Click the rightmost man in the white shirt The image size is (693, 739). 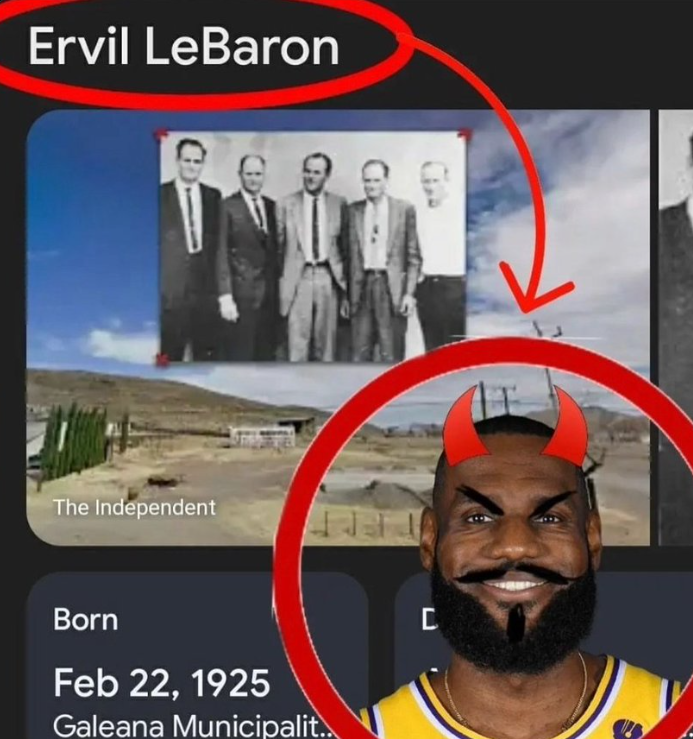[441, 257]
